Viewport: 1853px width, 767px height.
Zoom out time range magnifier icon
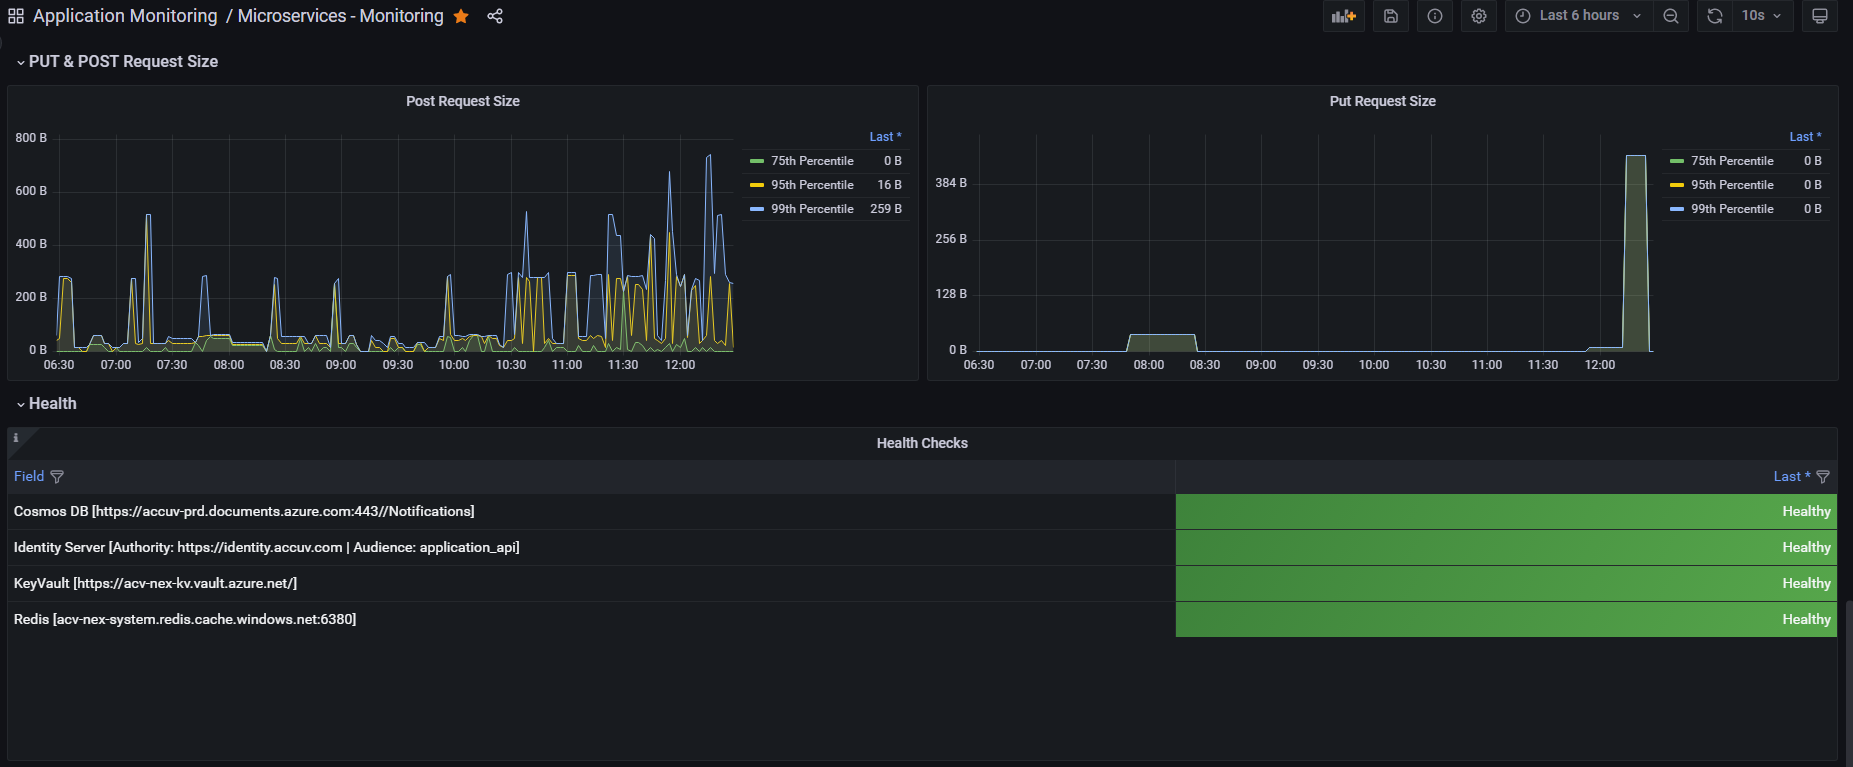[1670, 16]
